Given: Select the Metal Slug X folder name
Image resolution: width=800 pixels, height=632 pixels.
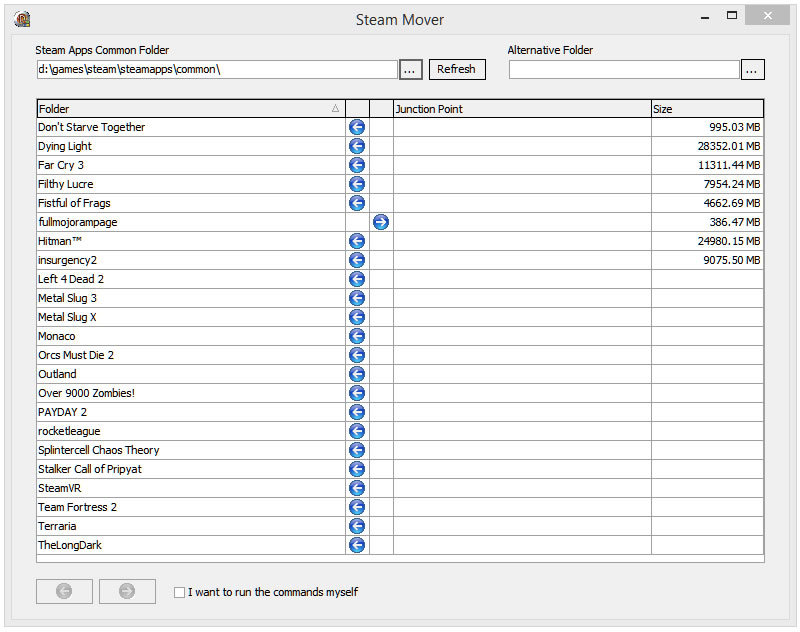Looking at the screenshot, I should click(x=67, y=317).
